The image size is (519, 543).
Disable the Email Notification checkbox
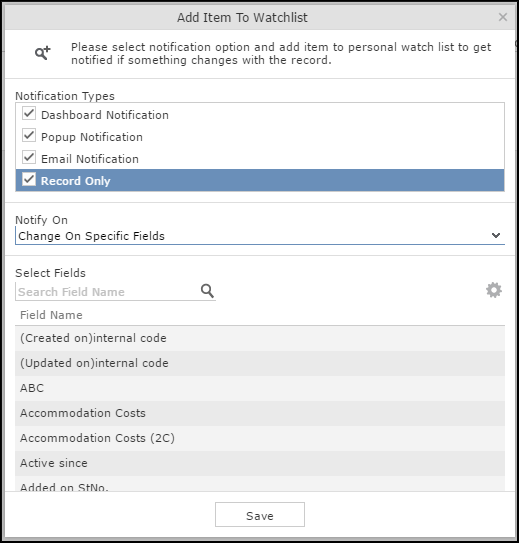pos(29,158)
